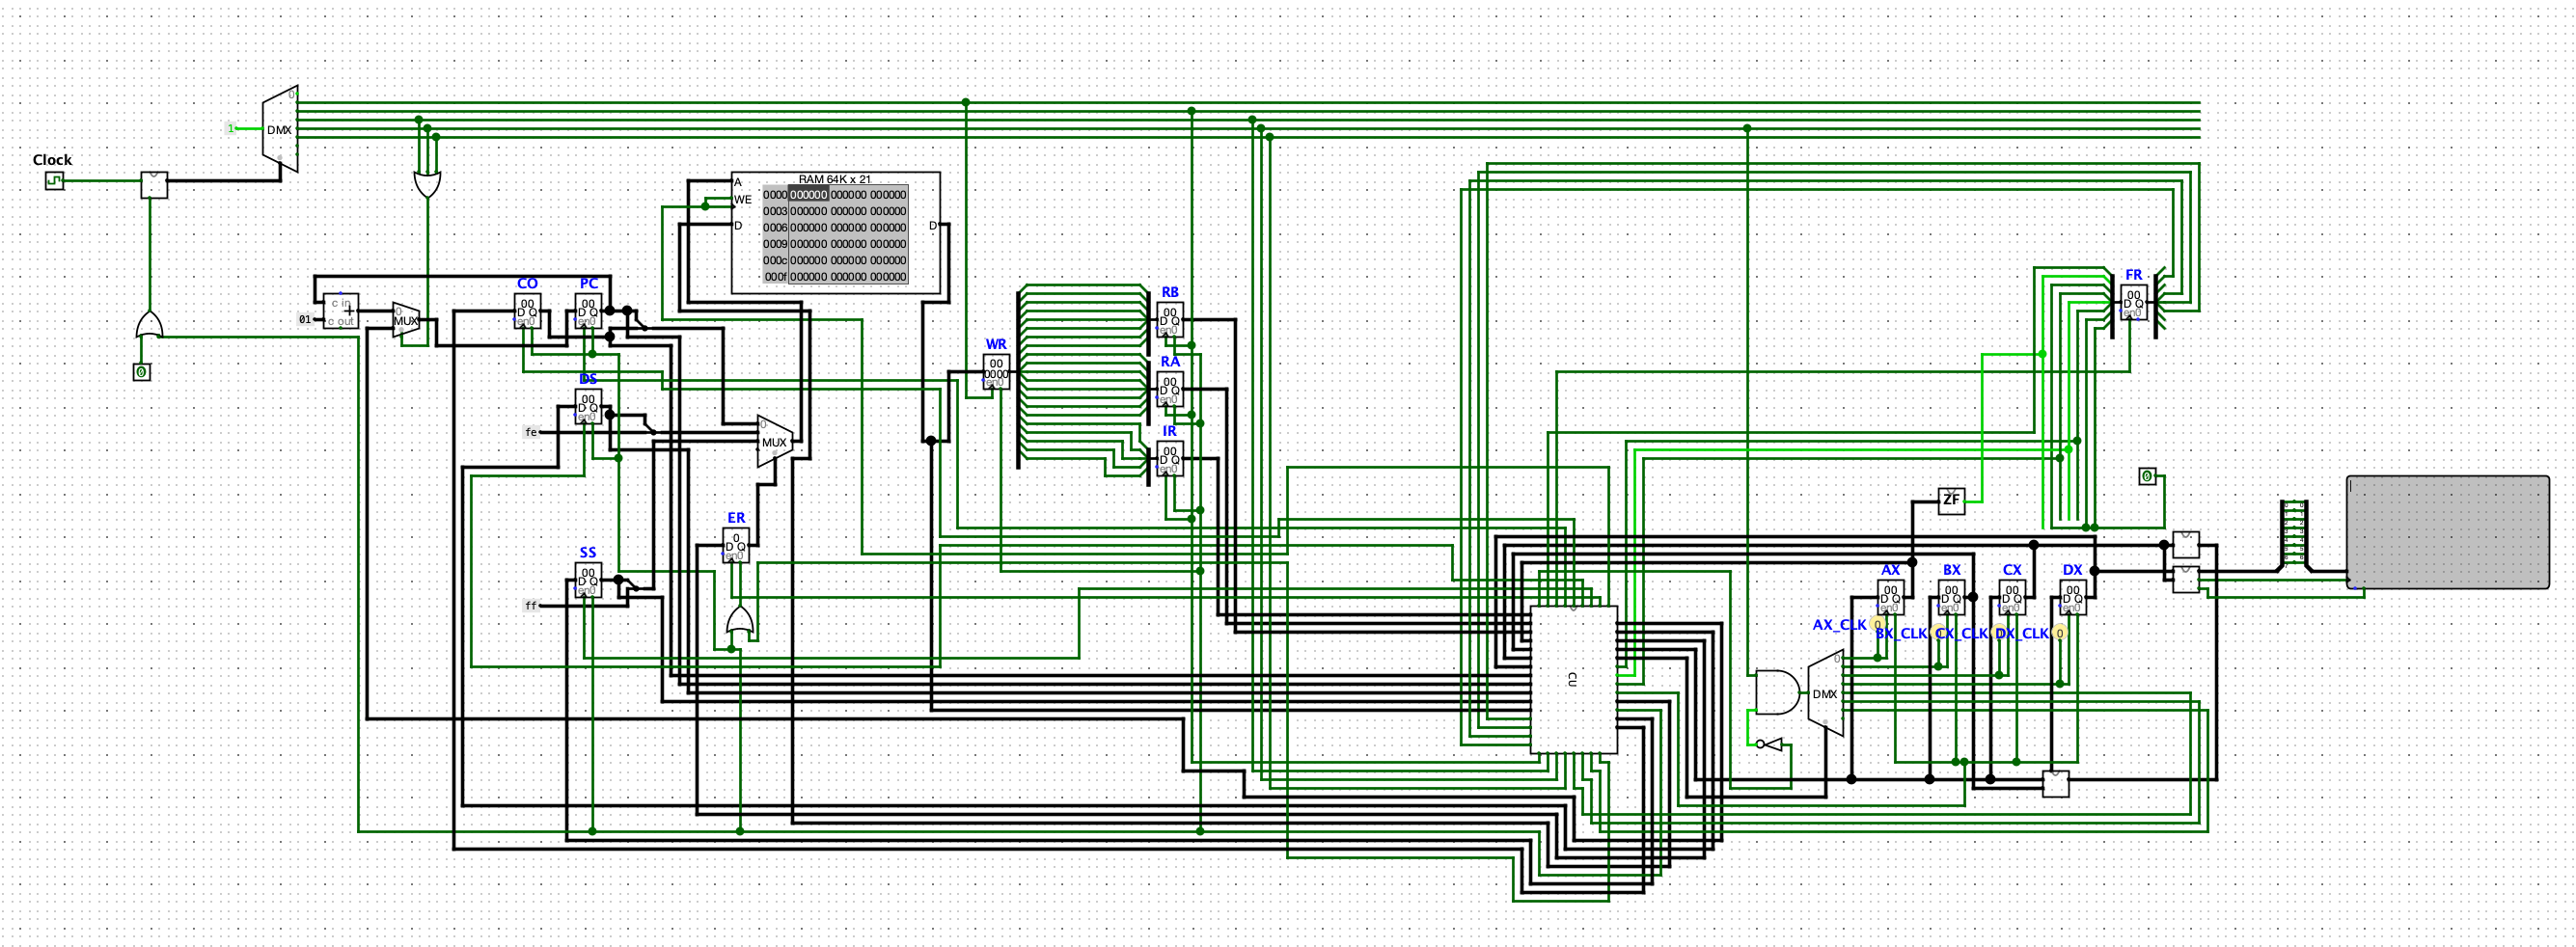The height and width of the screenshot is (947, 2576).
Task: Select the constant 01 by the adder
Action: pos(305,319)
